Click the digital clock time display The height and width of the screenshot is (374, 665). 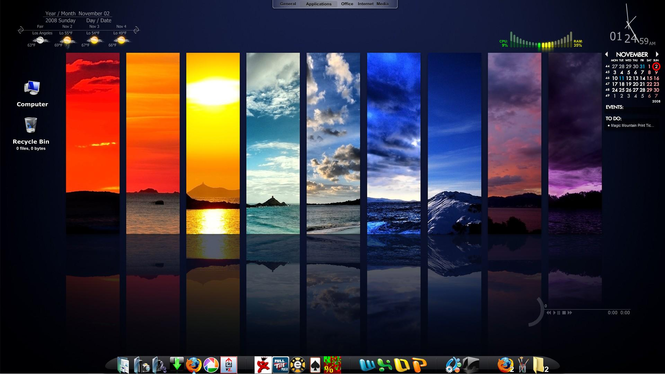632,38
